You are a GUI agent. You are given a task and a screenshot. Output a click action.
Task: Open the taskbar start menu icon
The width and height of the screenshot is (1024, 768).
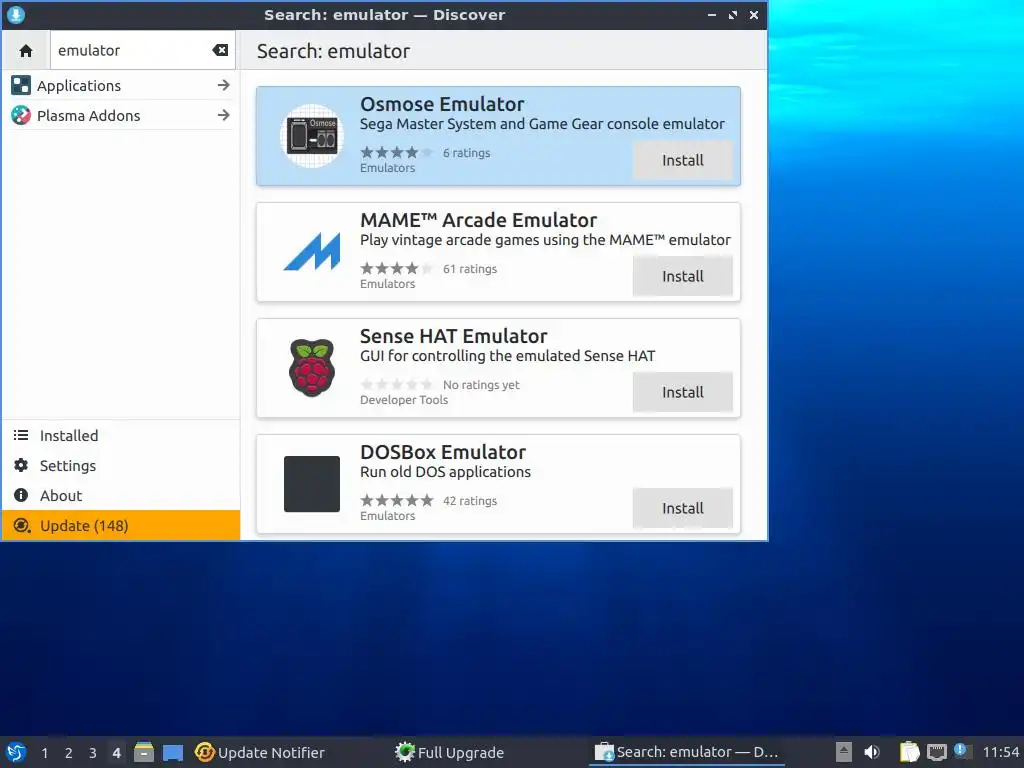point(16,752)
